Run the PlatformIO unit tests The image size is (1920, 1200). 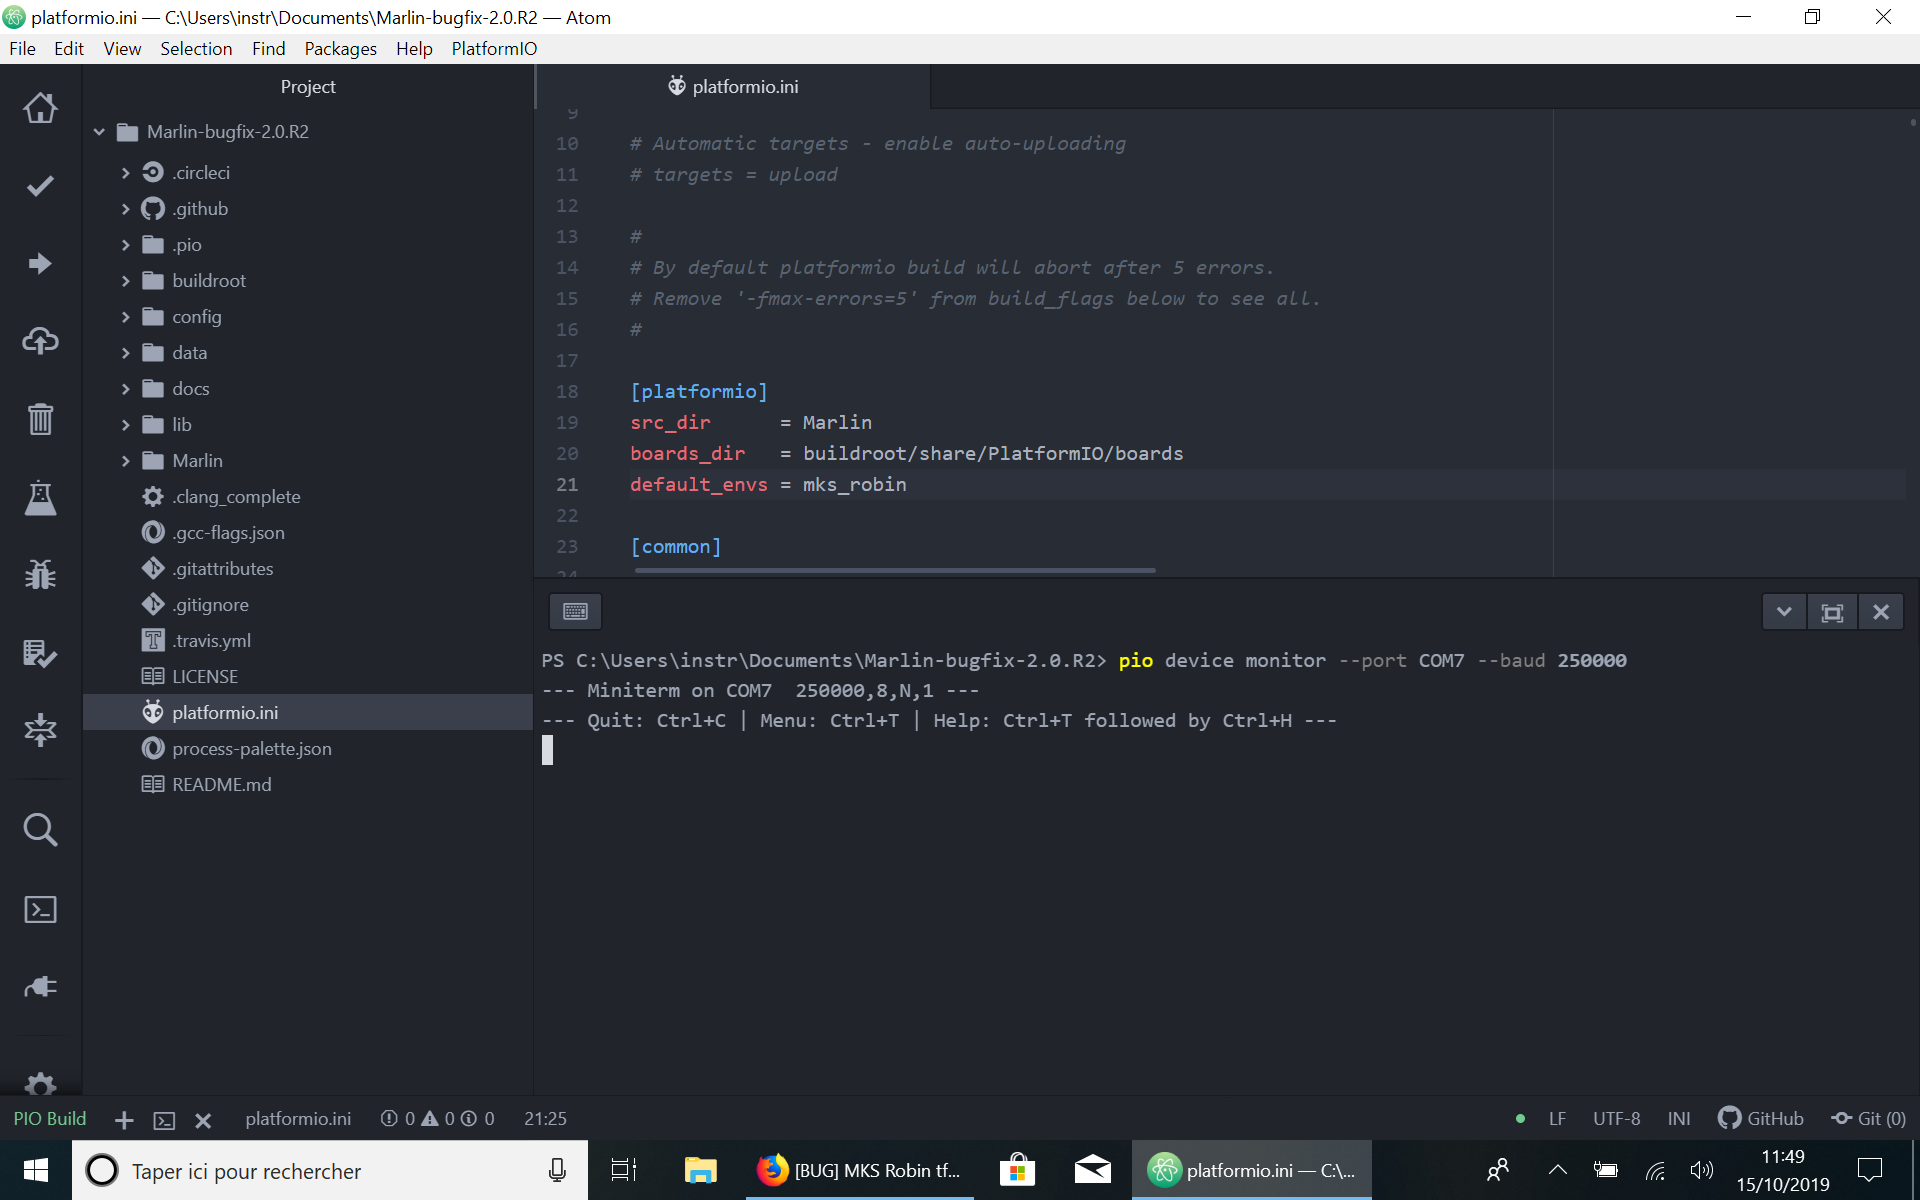point(40,499)
